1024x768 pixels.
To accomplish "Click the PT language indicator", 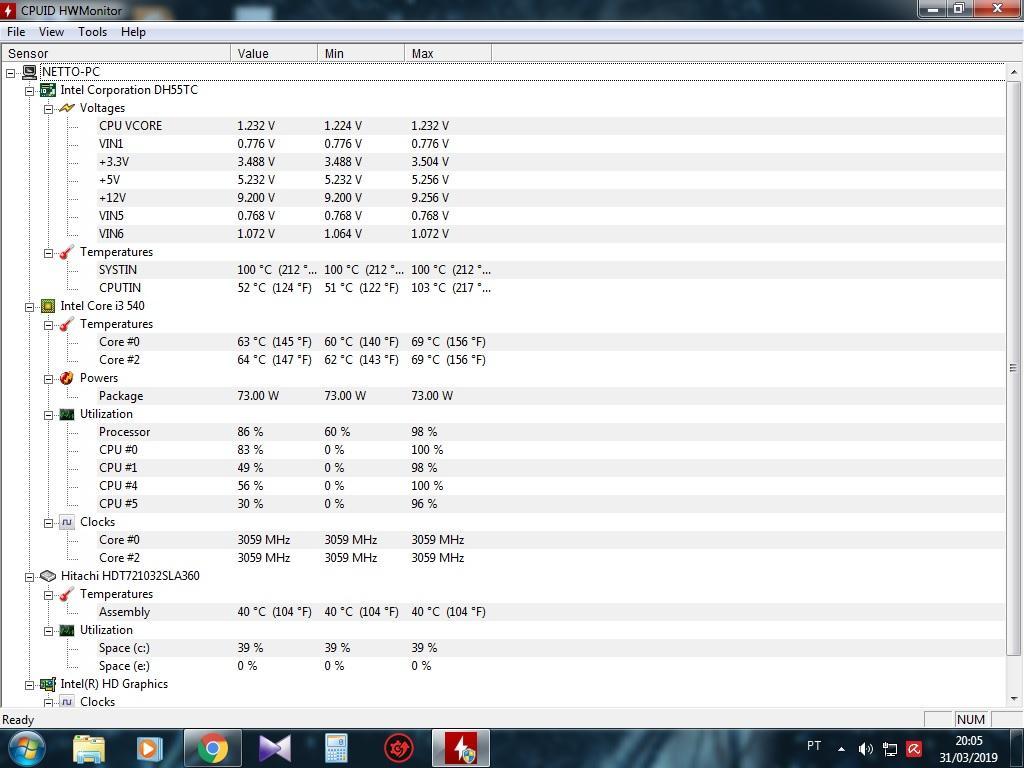I will click(x=814, y=746).
